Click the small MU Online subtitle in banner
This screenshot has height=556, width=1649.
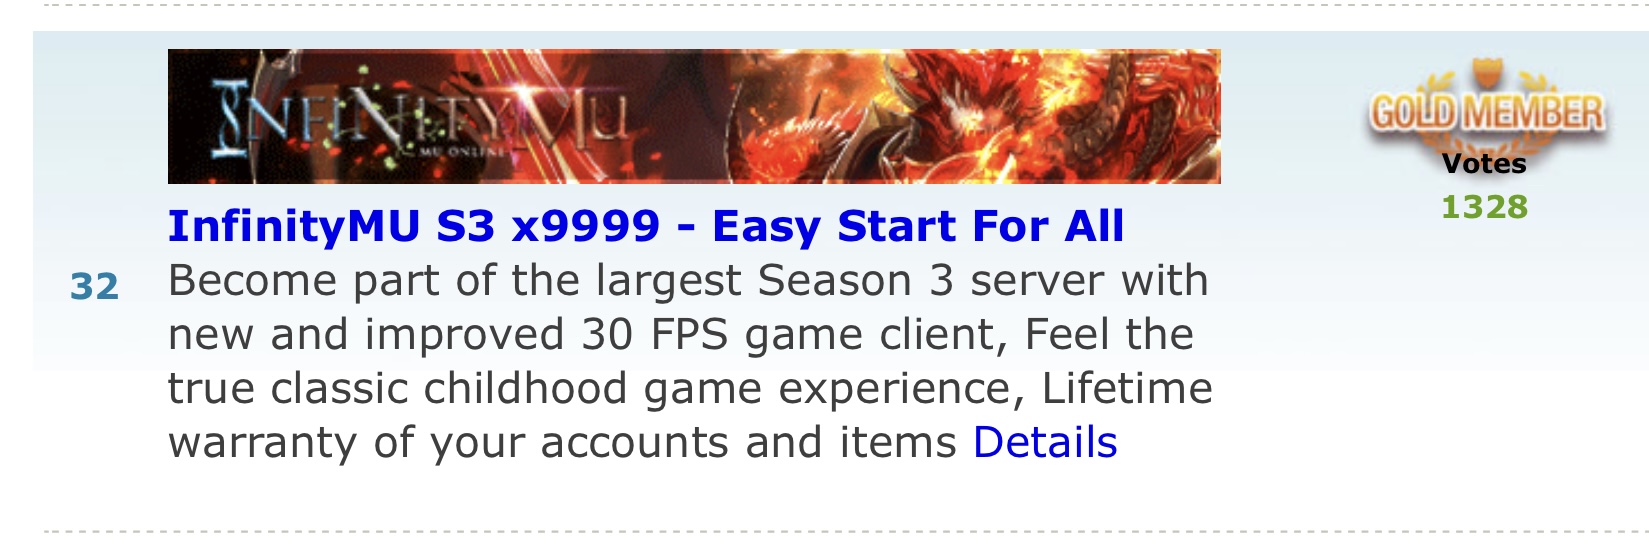pyautogui.click(x=462, y=150)
